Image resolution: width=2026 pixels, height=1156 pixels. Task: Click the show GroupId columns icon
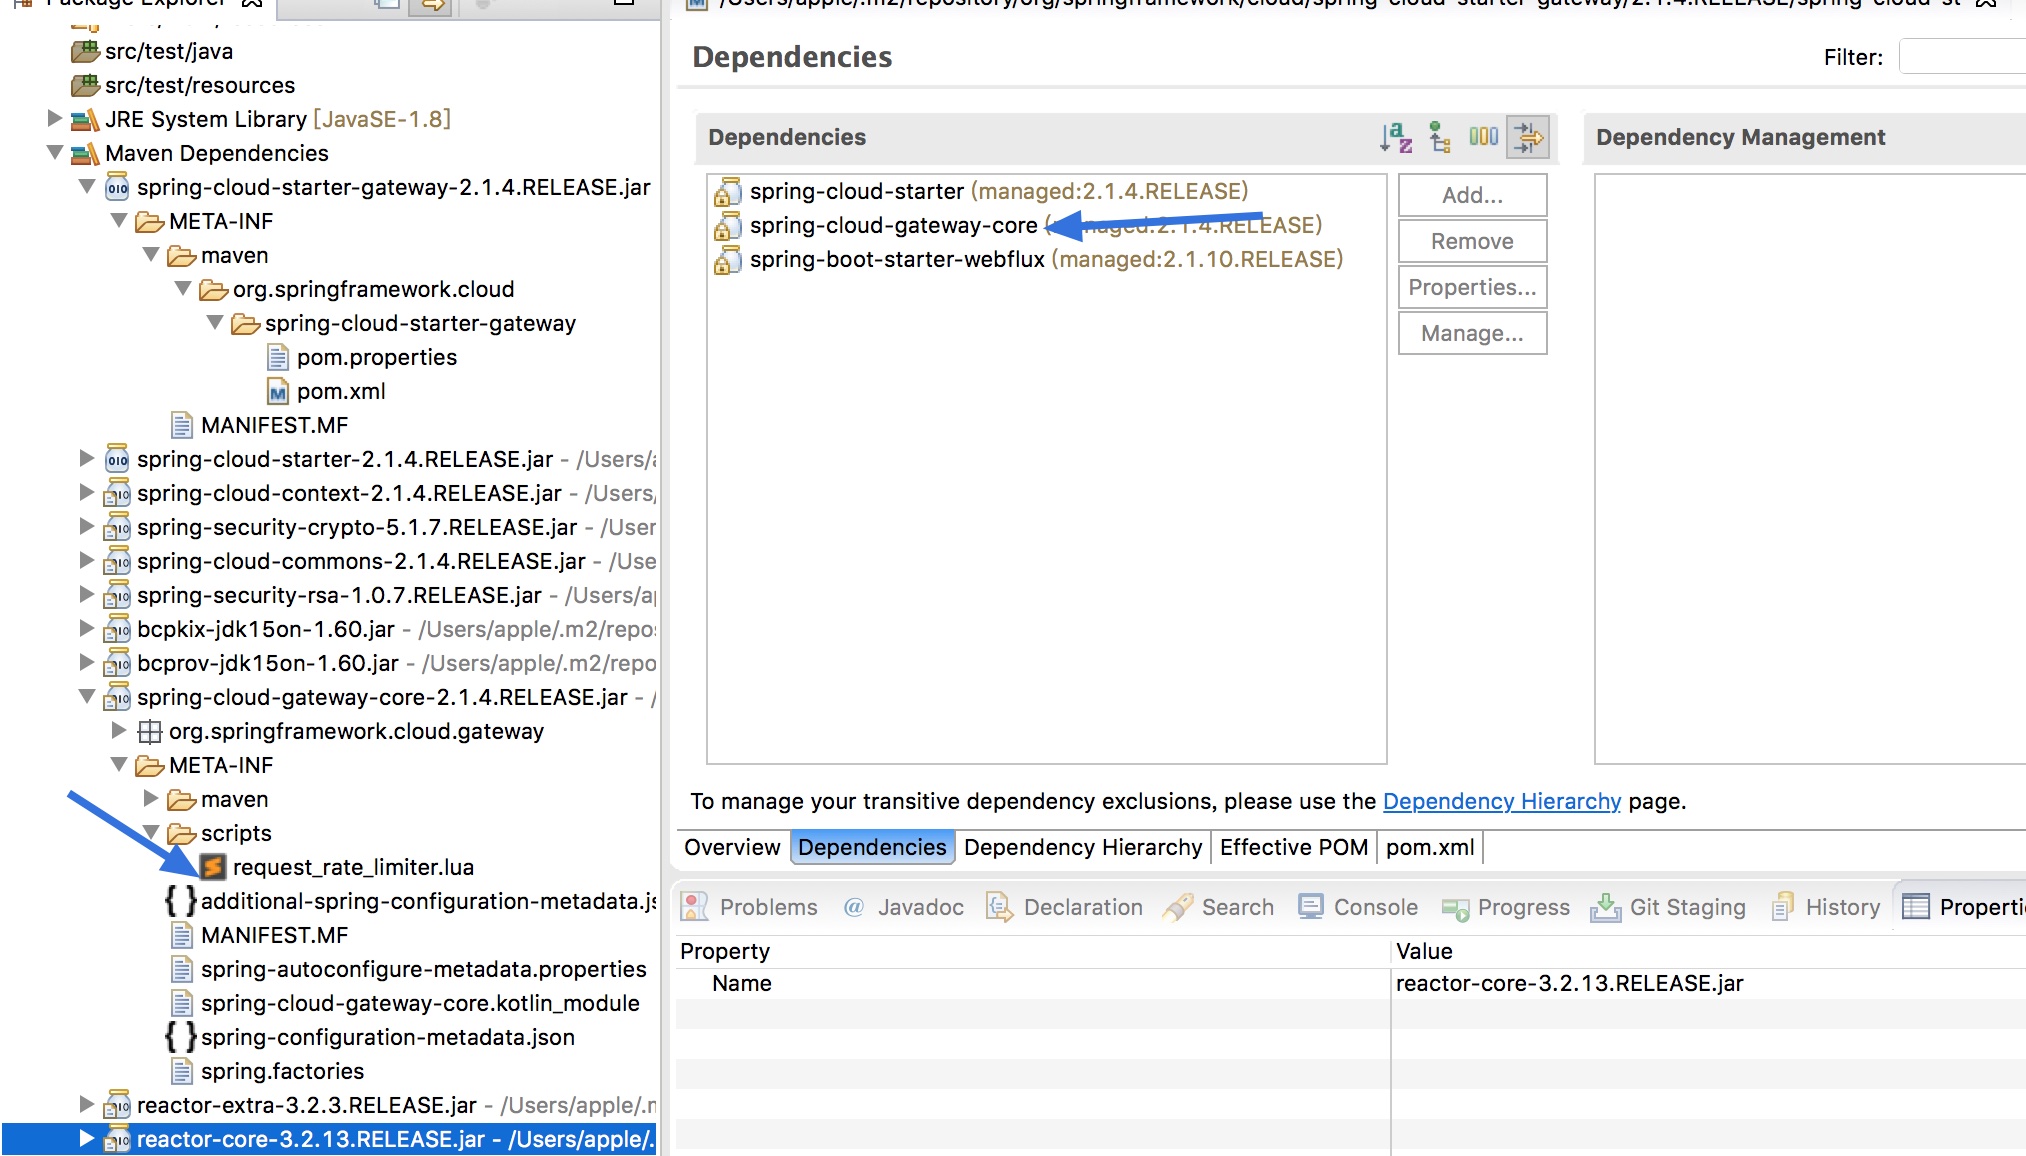1483,137
